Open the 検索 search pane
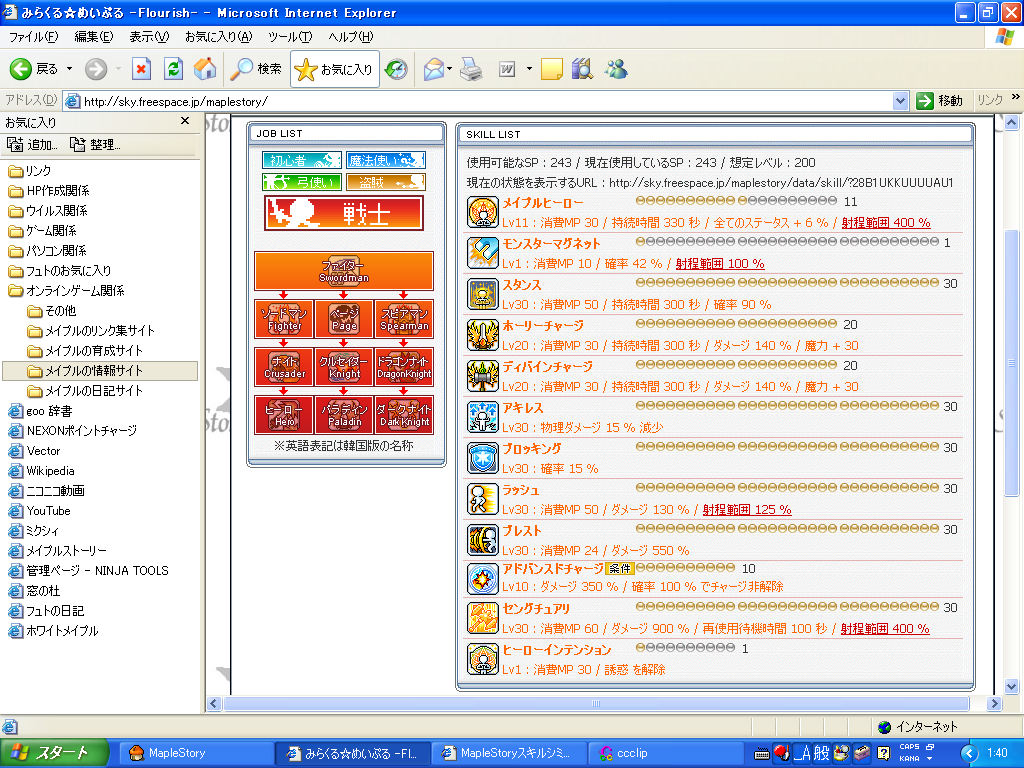Screen dimensions: 1024x768 click(x=256, y=69)
